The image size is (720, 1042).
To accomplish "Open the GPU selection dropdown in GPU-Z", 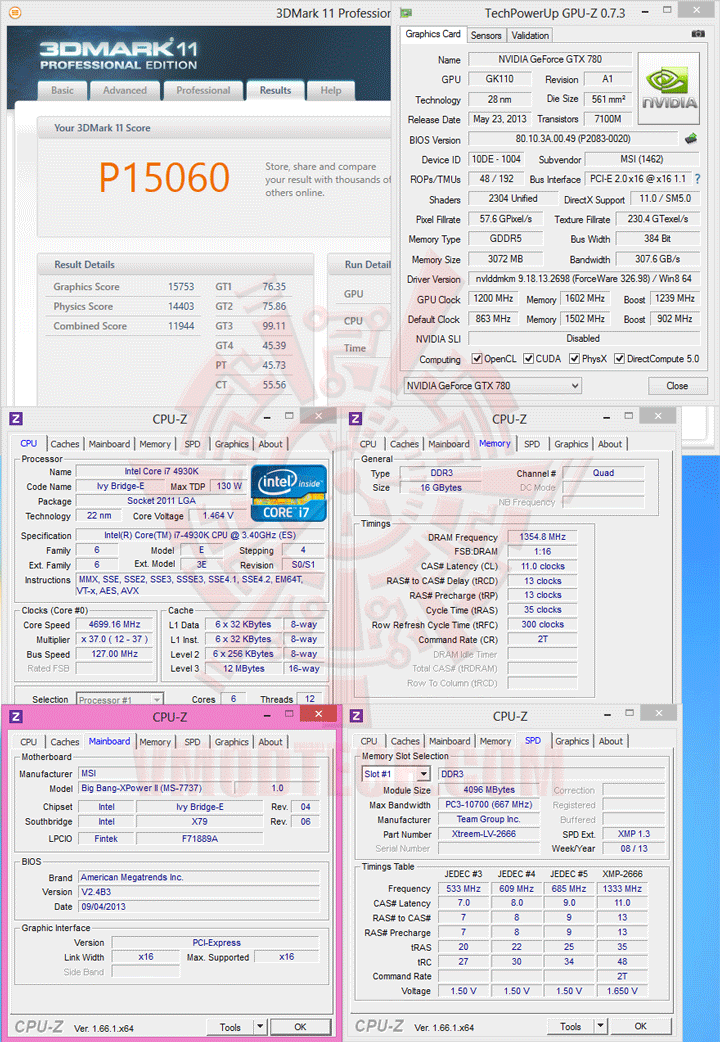I will tap(493, 385).
